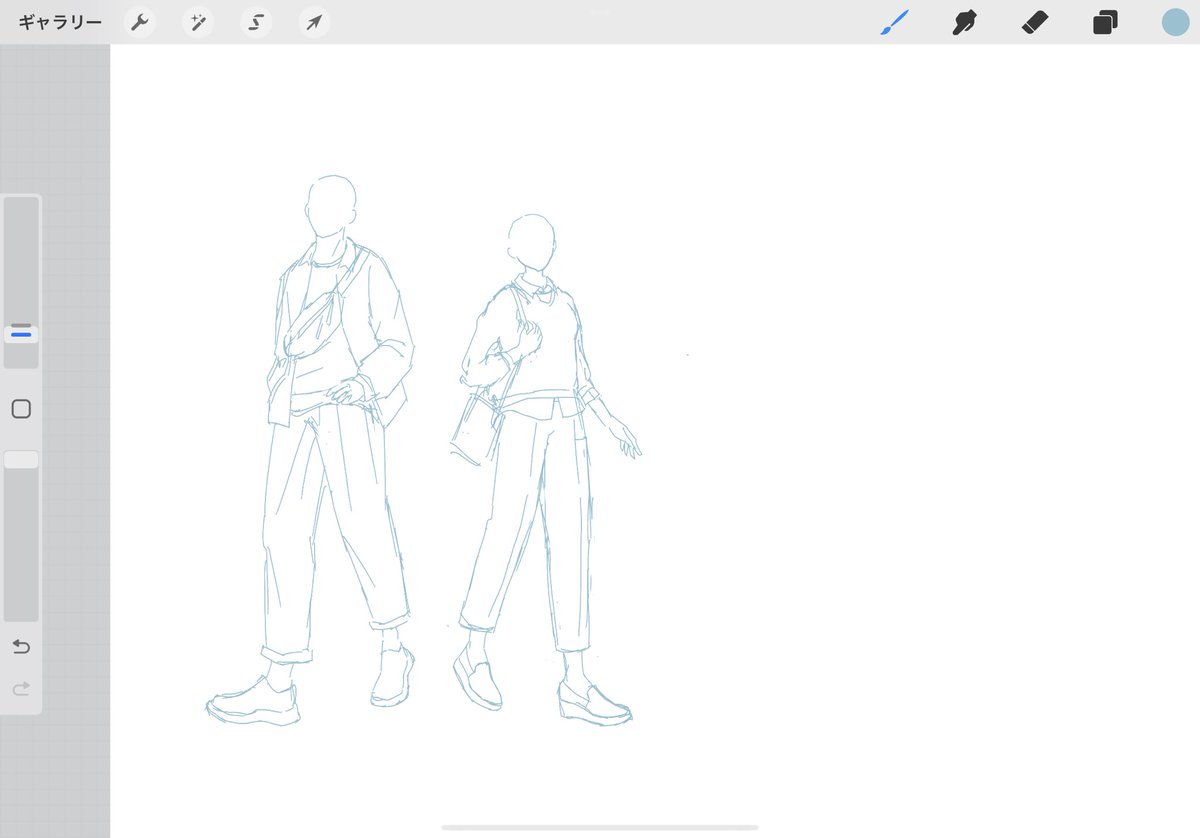Tap the square modify button in sidebar
Image resolution: width=1200 pixels, height=838 pixels.
pyautogui.click(x=21, y=409)
